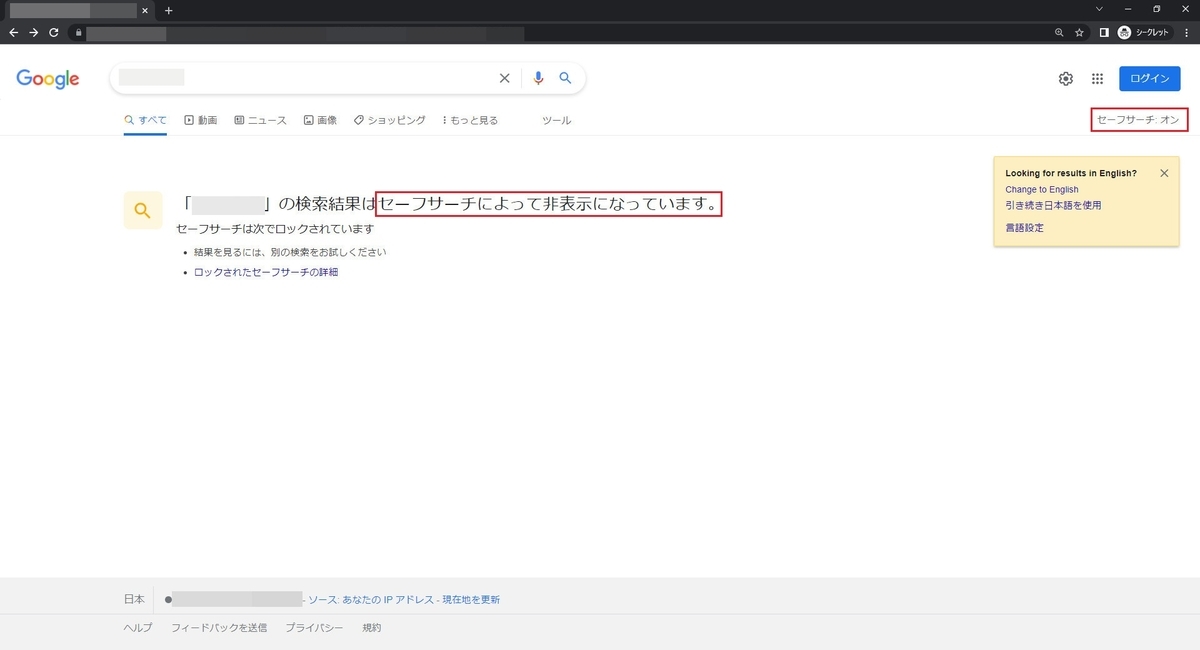Screen dimensions: 1200x650
Task: Toggle the browser side panel icon
Action: [1104, 32]
